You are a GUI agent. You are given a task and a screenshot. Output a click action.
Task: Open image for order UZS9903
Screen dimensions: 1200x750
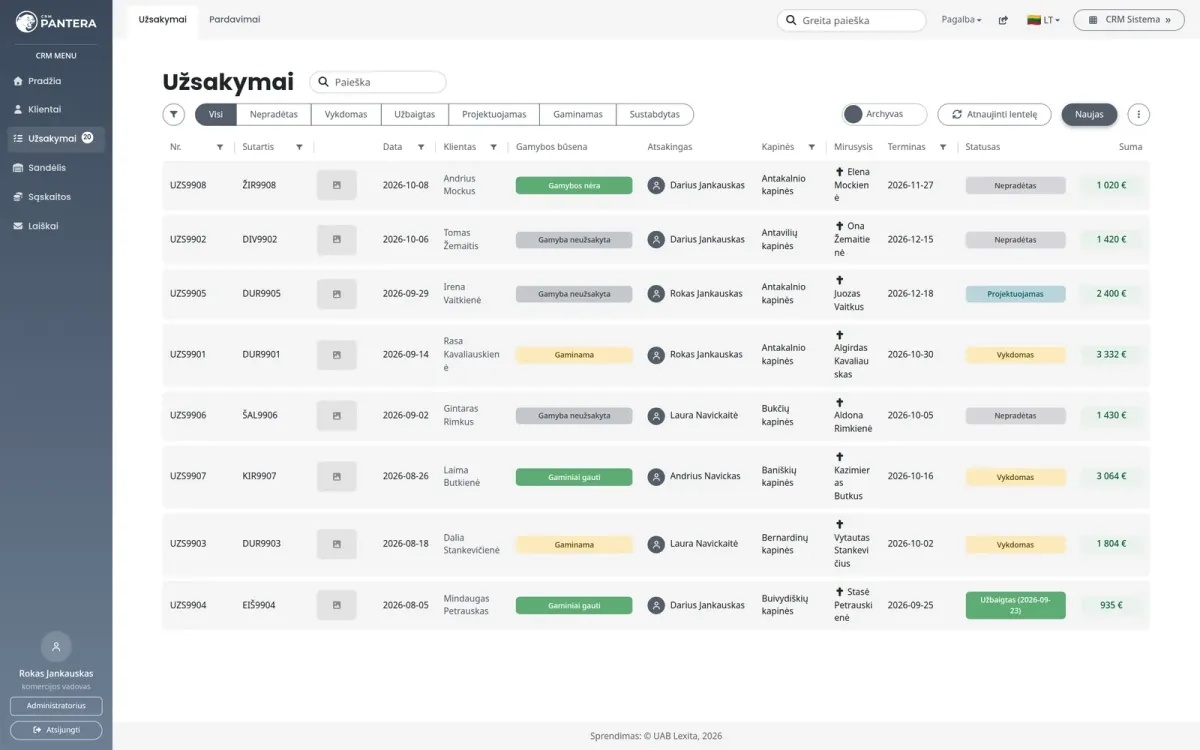[x=337, y=544]
